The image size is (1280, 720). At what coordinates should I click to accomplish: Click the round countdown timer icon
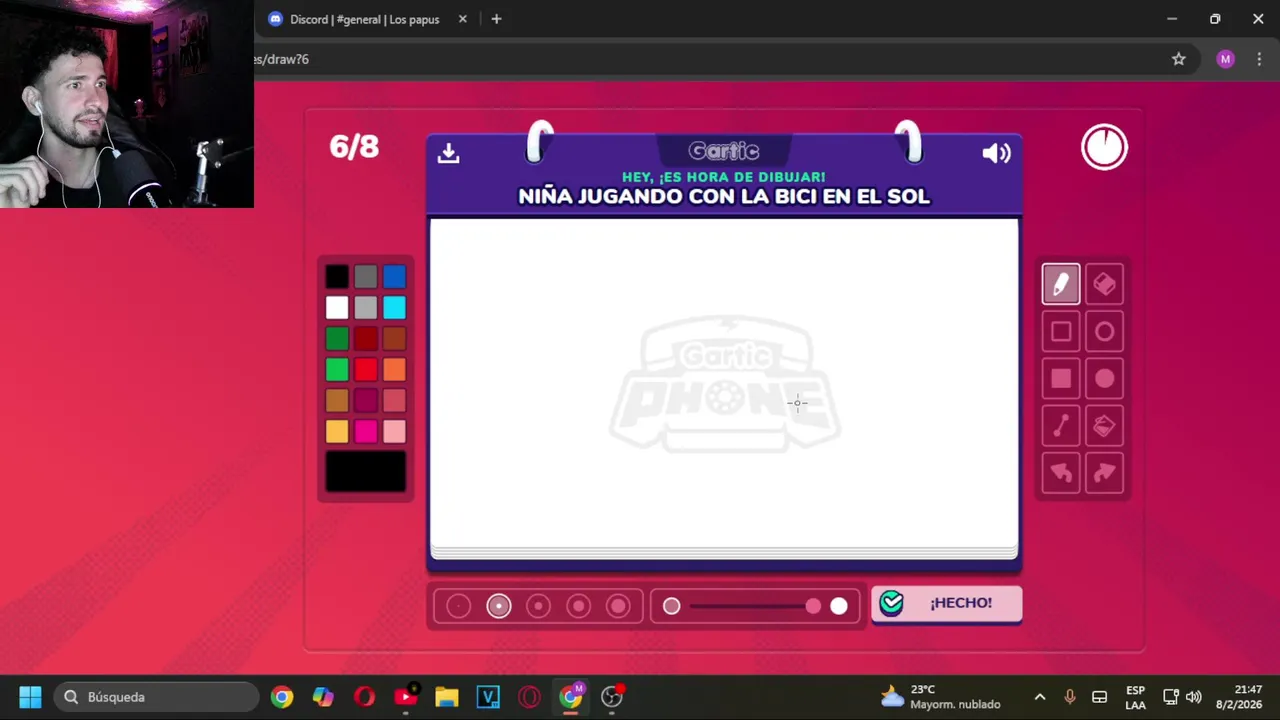(1104, 147)
